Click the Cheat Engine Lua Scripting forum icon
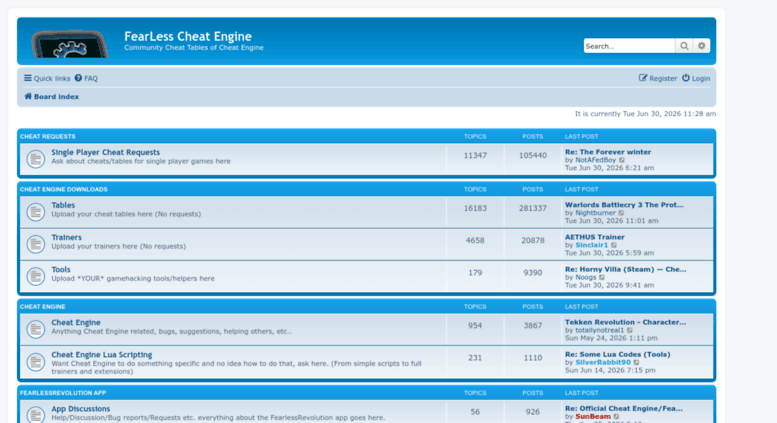 [36, 362]
